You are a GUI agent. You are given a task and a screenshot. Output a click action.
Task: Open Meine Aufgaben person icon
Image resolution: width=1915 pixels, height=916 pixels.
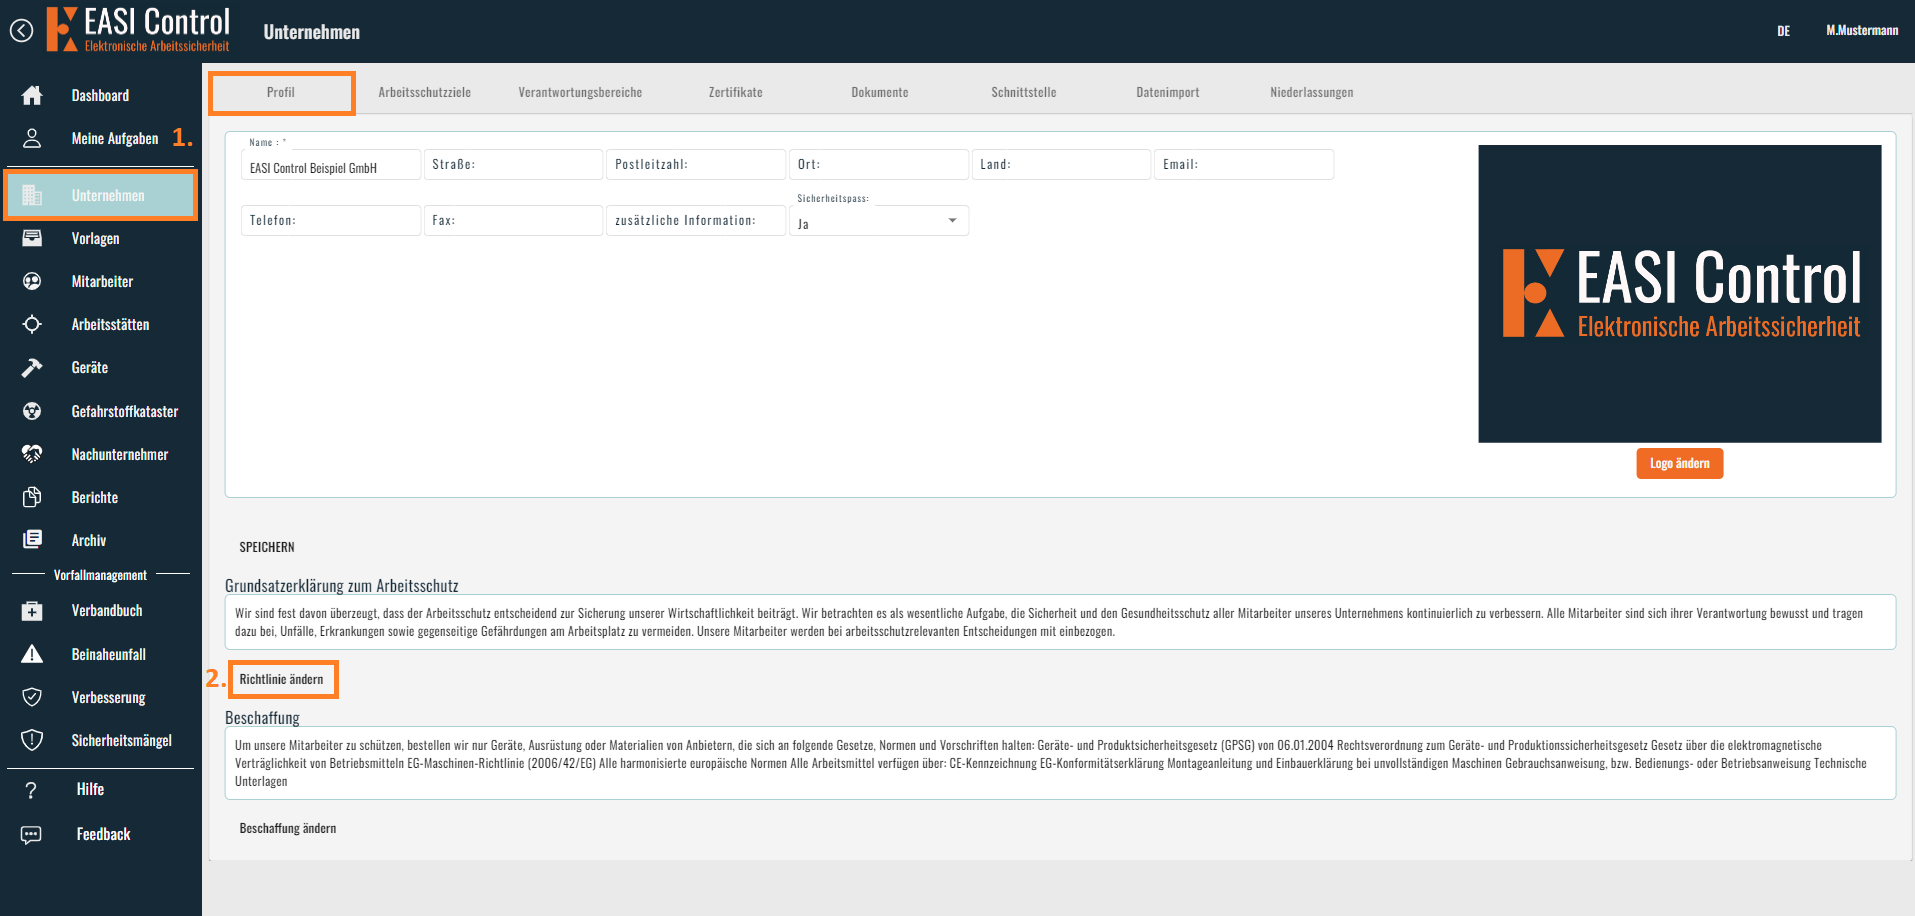pos(32,138)
